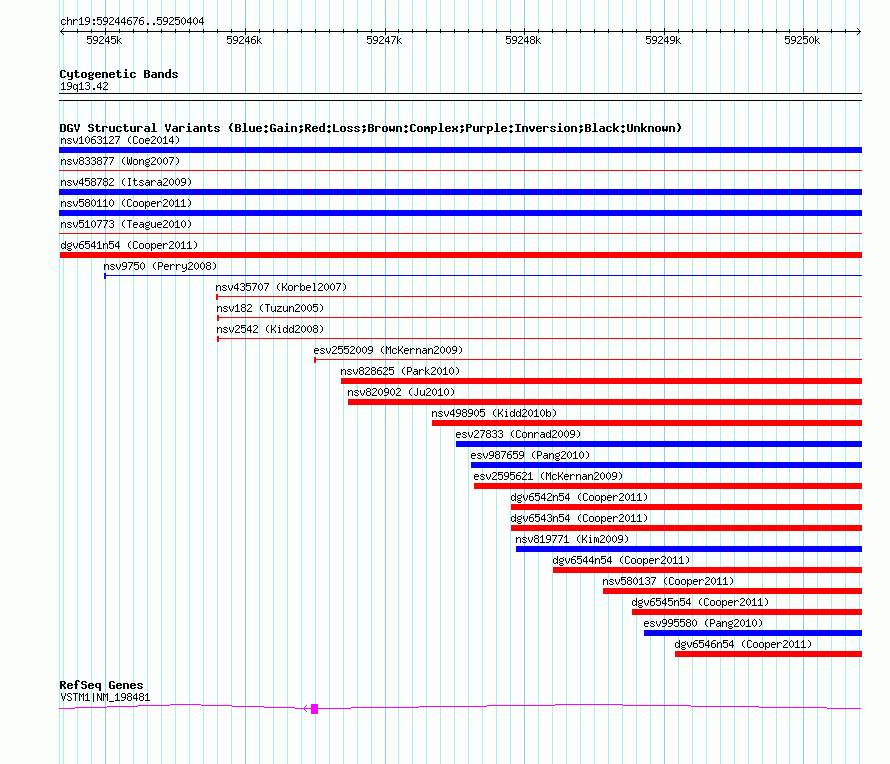Image resolution: width=890 pixels, height=764 pixels.
Task: Open the RefSeq Genes track title
Action: [x=101, y=685]
